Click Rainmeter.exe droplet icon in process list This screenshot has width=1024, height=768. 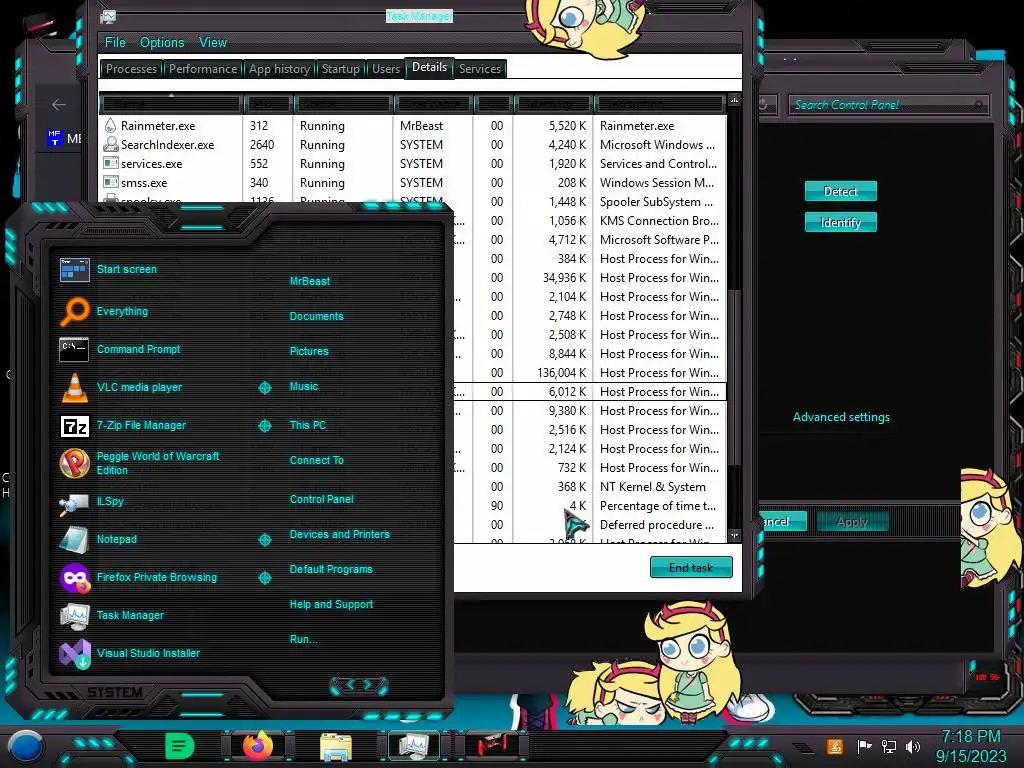110,125
